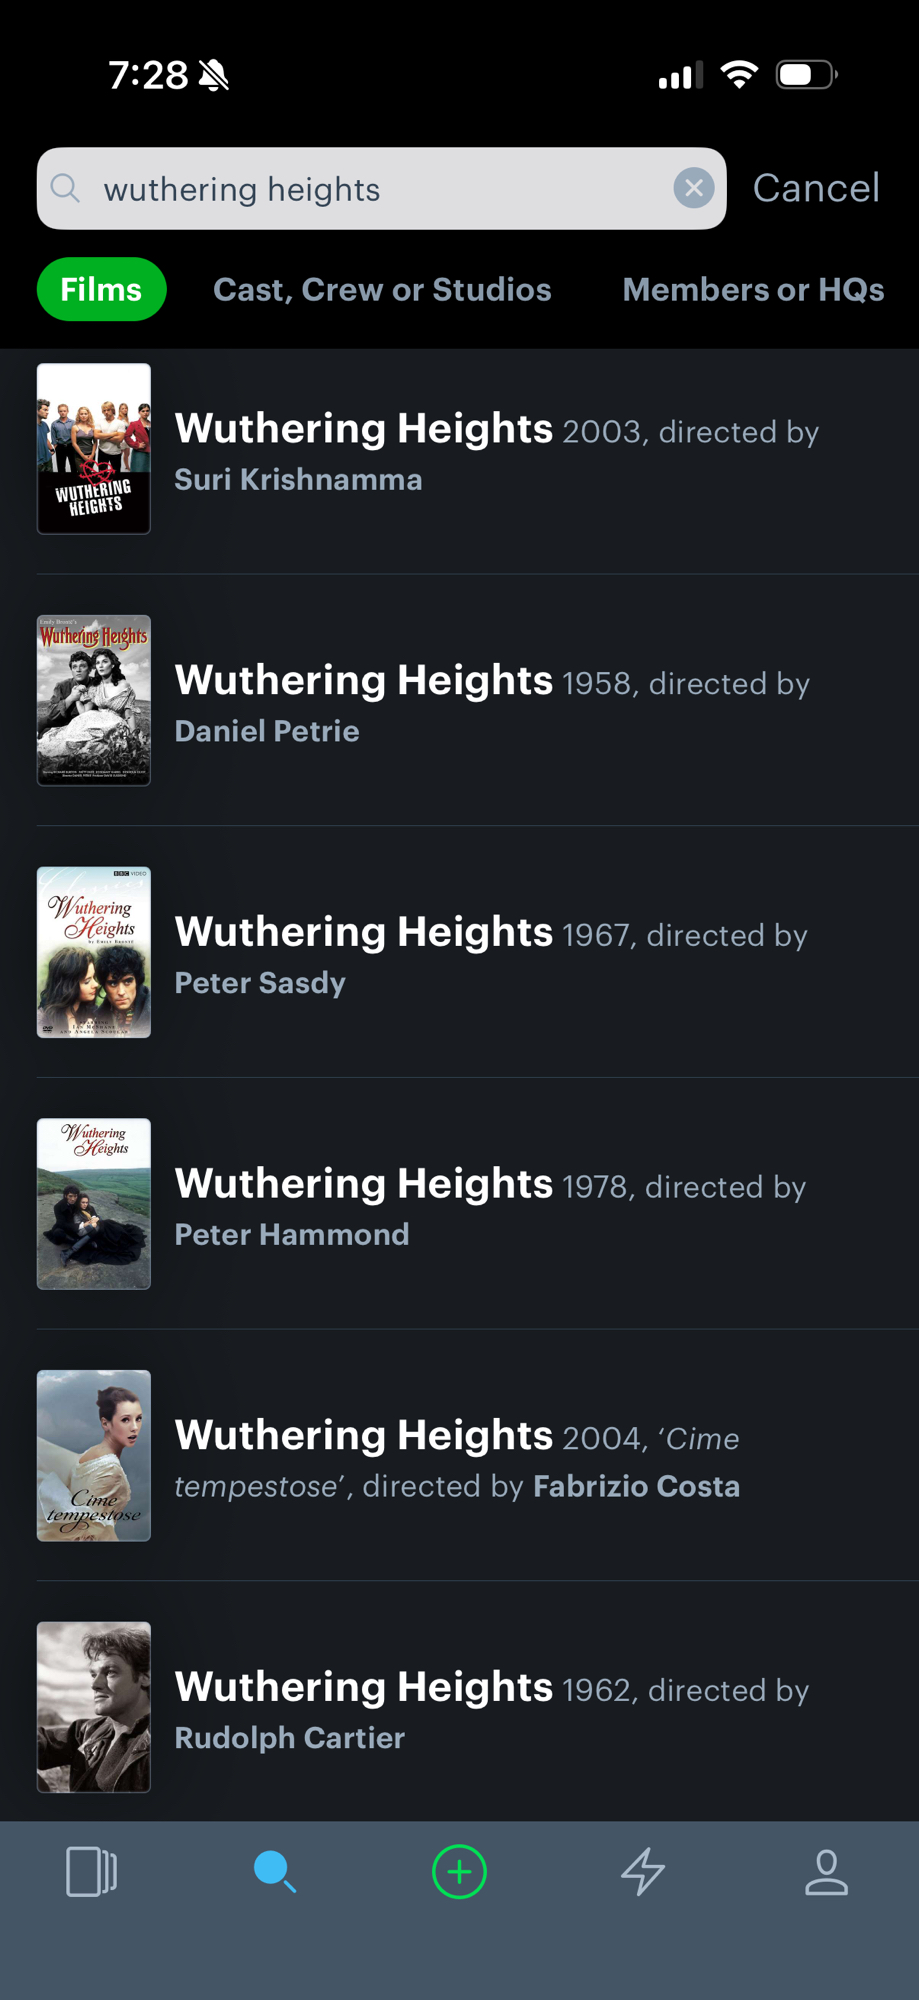Open the films feed icon in bottom bar
This screenshot has height=2000, width=919.
coord(91,1871)
